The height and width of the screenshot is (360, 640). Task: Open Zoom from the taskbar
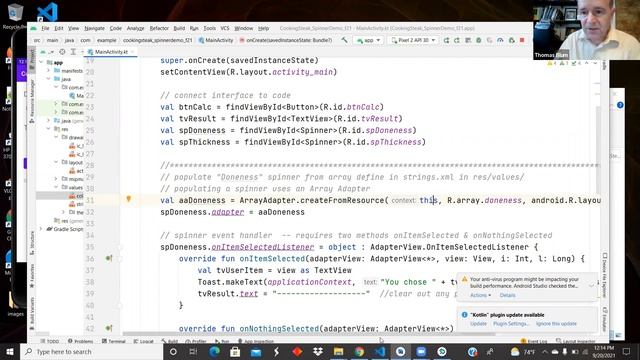point(421,351)
